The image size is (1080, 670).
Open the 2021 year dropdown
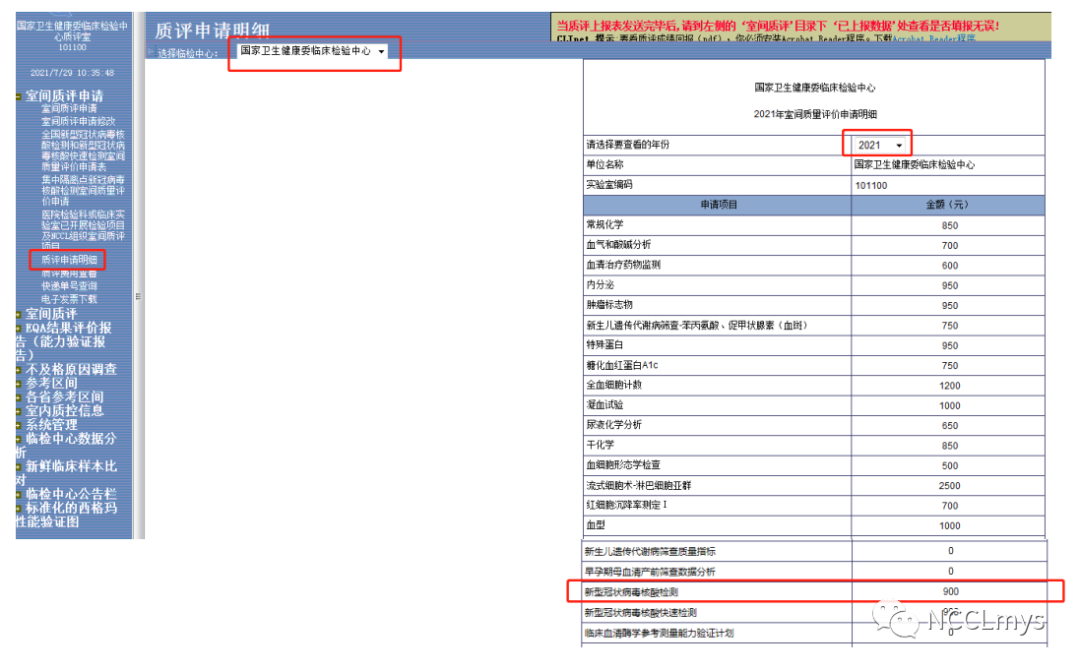click(x=880, y=145)
